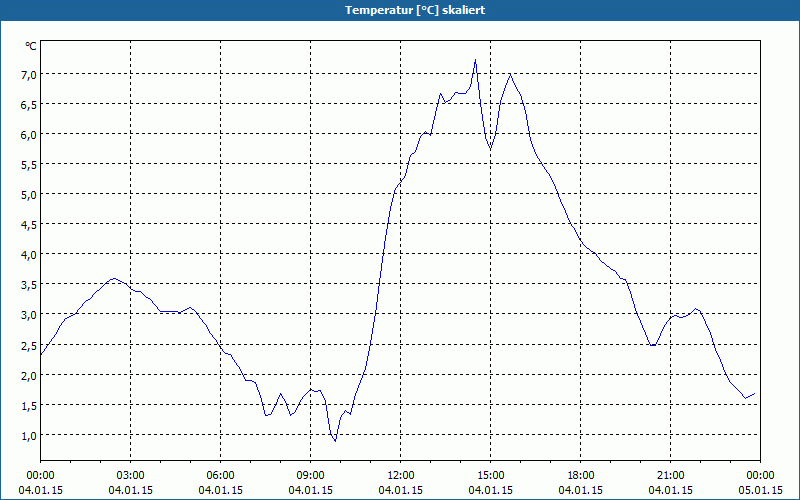
Task: Select the 1,0 y-axis label
Action: pos(30,436)
